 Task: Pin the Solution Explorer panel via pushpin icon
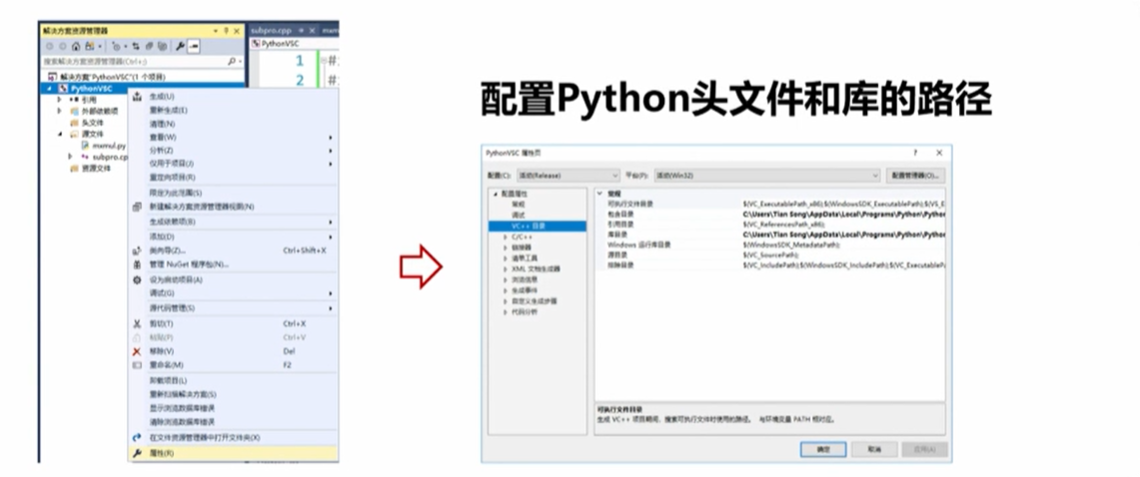226,31
